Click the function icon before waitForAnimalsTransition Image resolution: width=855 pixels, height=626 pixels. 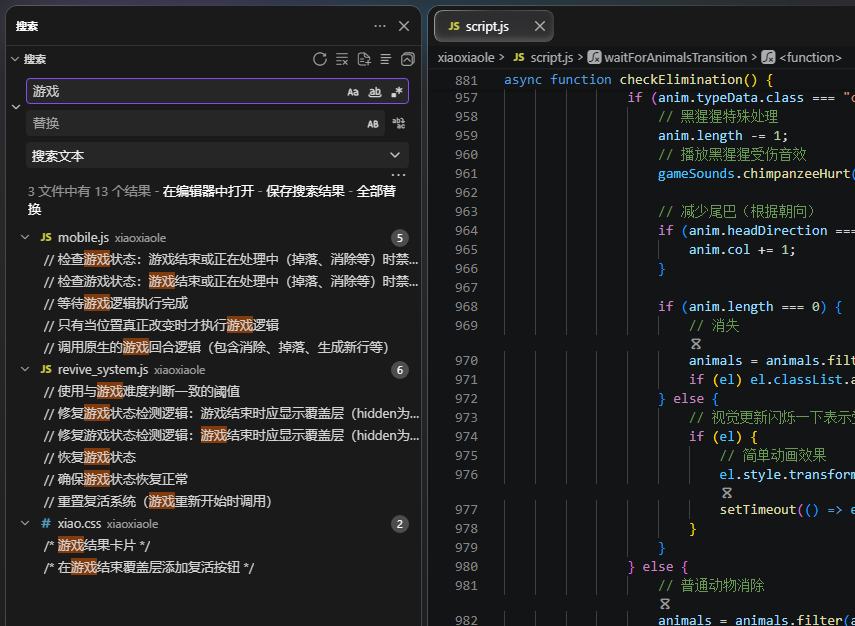(594, 57)
